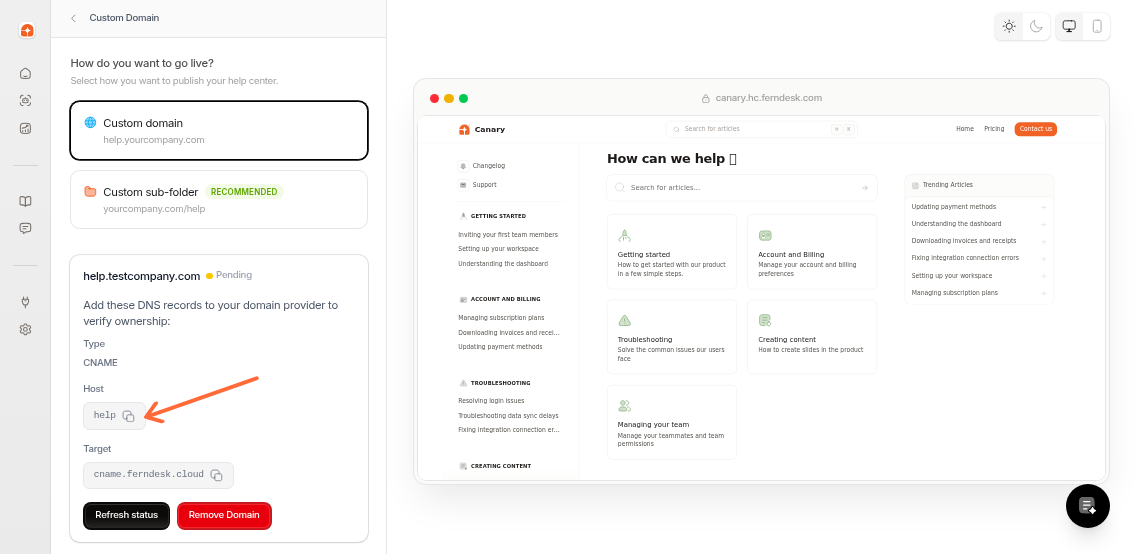Click the Refresh status button

(126, 515)
